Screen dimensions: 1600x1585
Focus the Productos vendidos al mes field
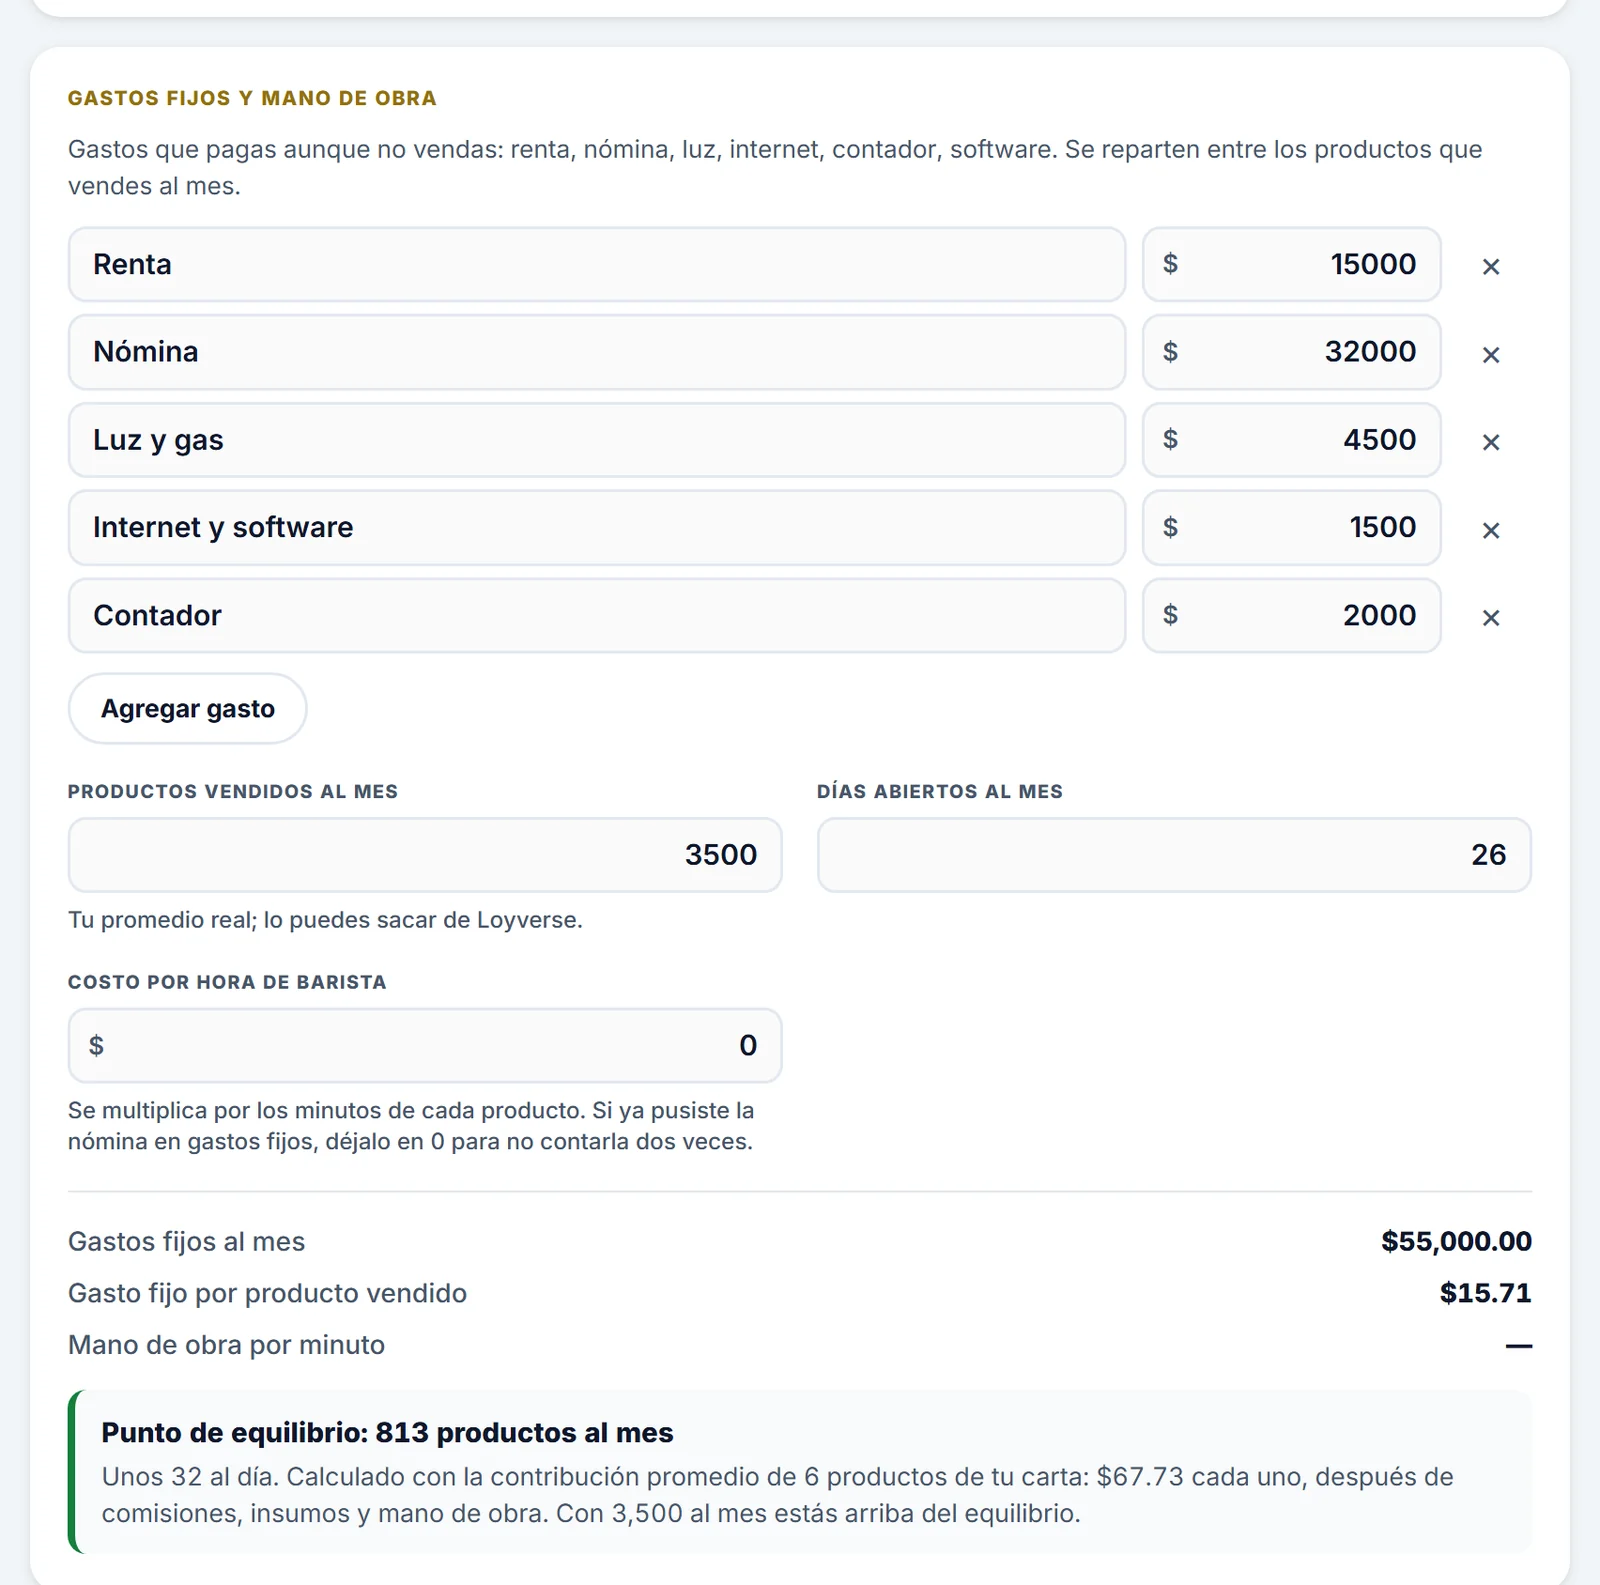[x=425, y=855]
